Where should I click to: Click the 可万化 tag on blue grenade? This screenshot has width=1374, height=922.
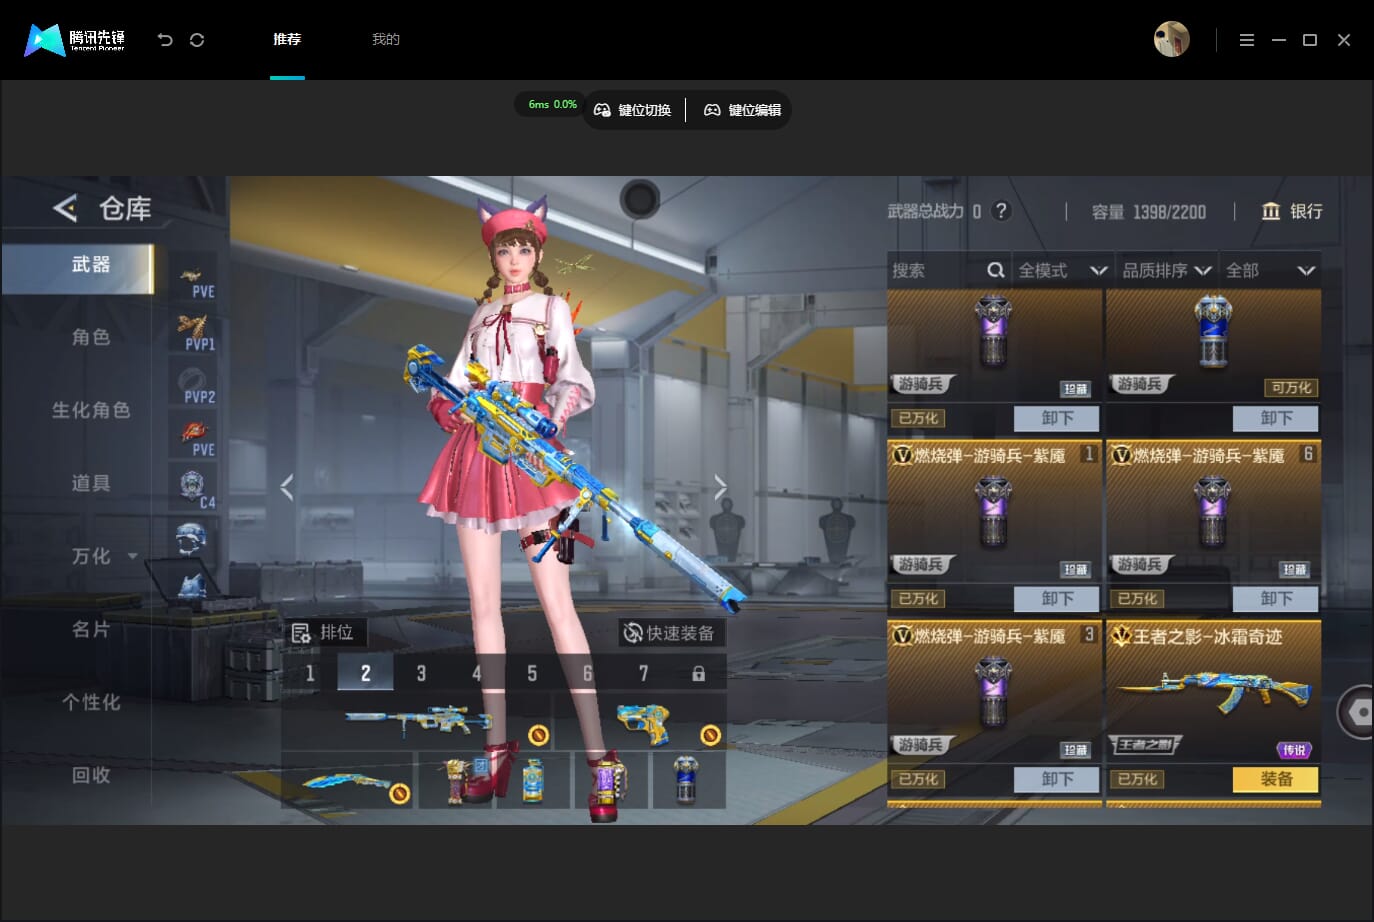pyautogui.click(x=1291, y=387)
